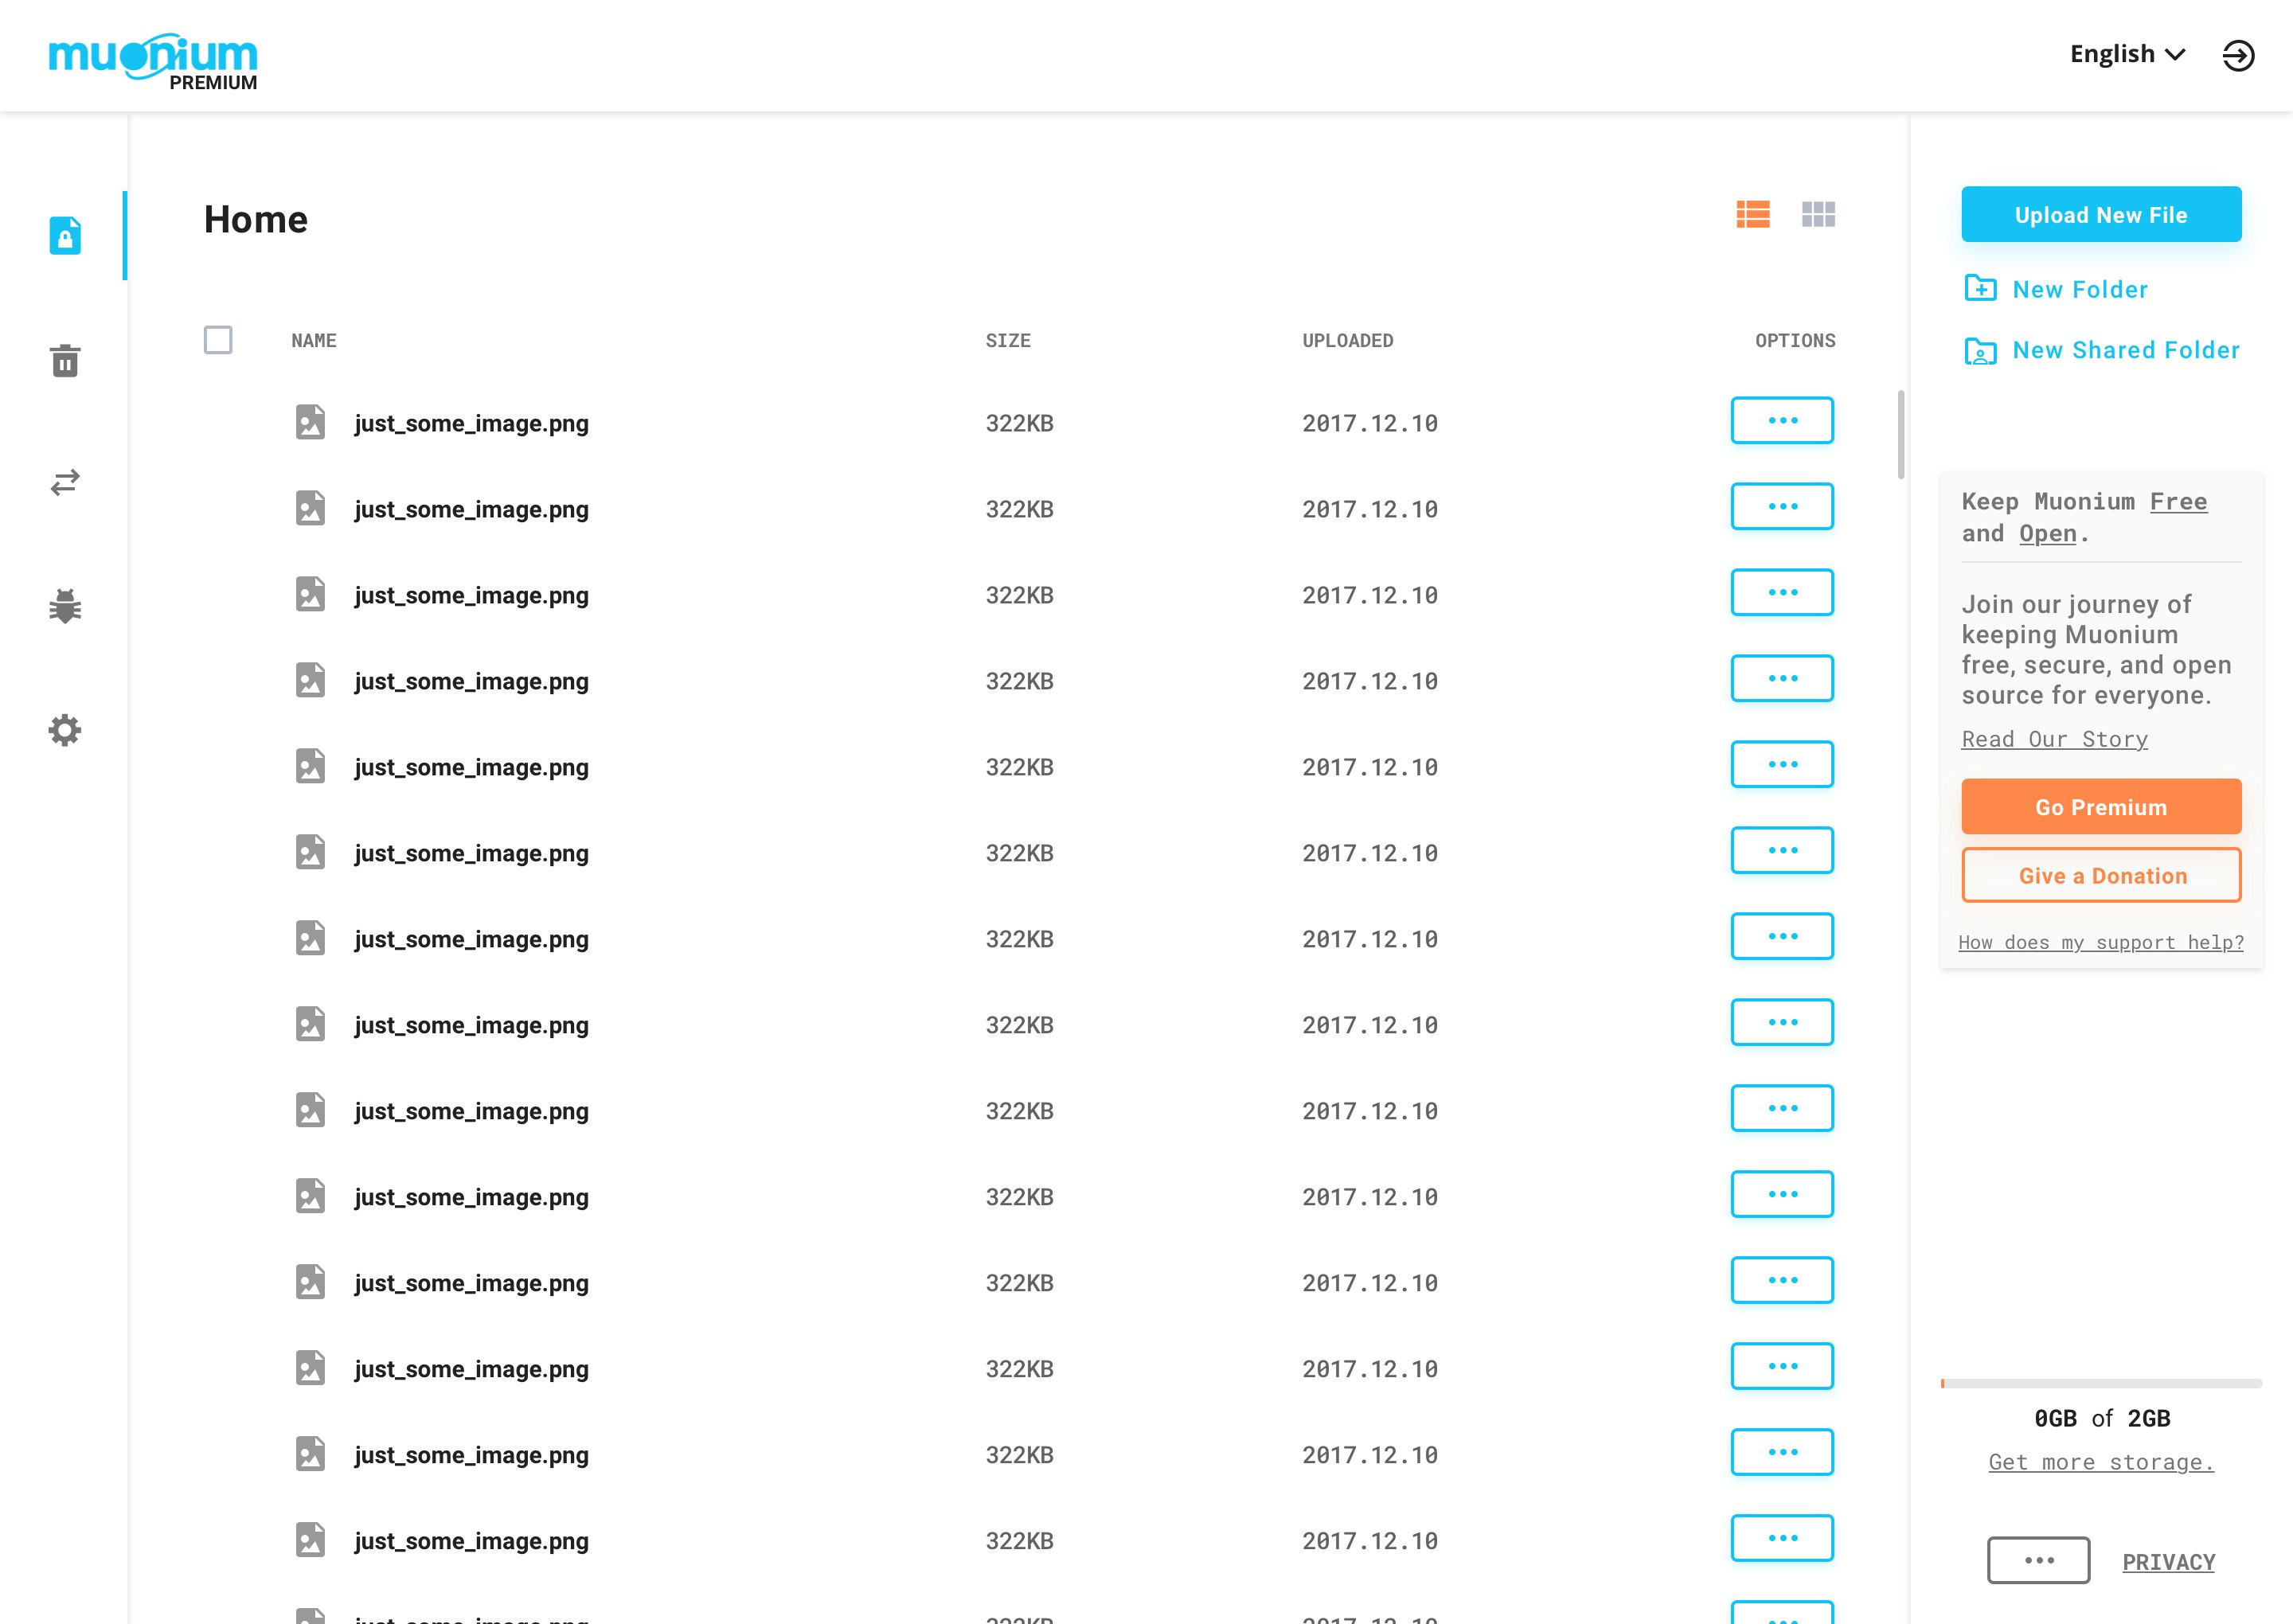Click the Muonium logo
This screenshot has width=2293, height=1624.
[152, 58]
